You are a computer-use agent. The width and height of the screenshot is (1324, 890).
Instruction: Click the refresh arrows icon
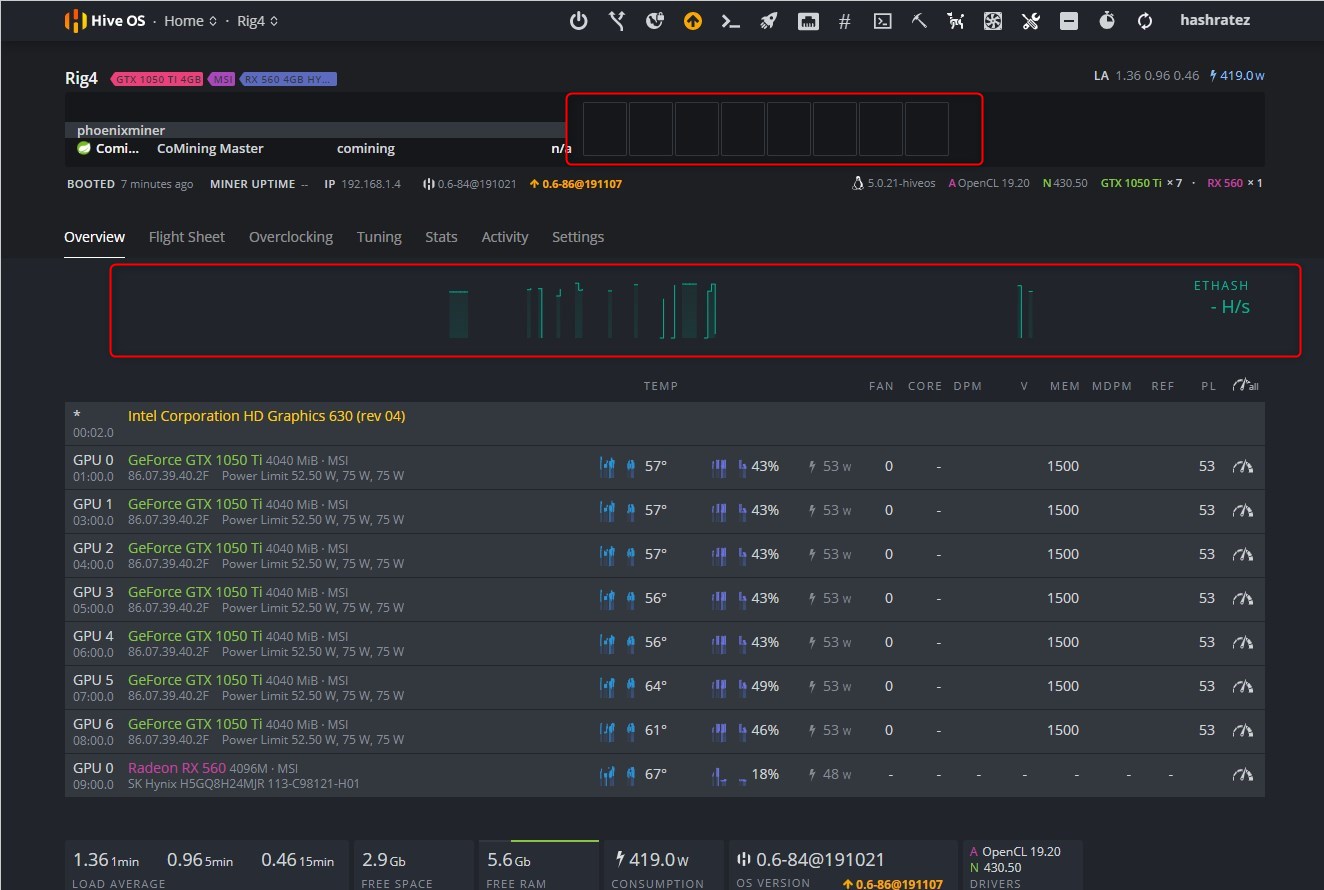(1145, 21)
